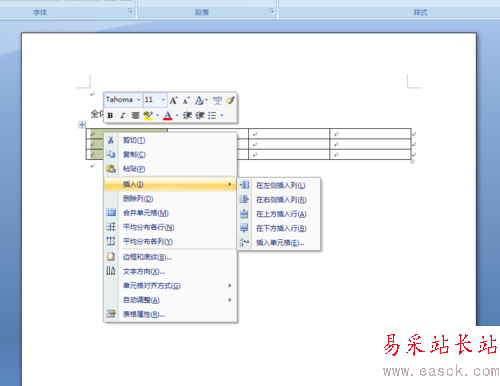Click the Shrink Font button in mini toolbar
The image size is (500, 386).
[x=186, y=100]
